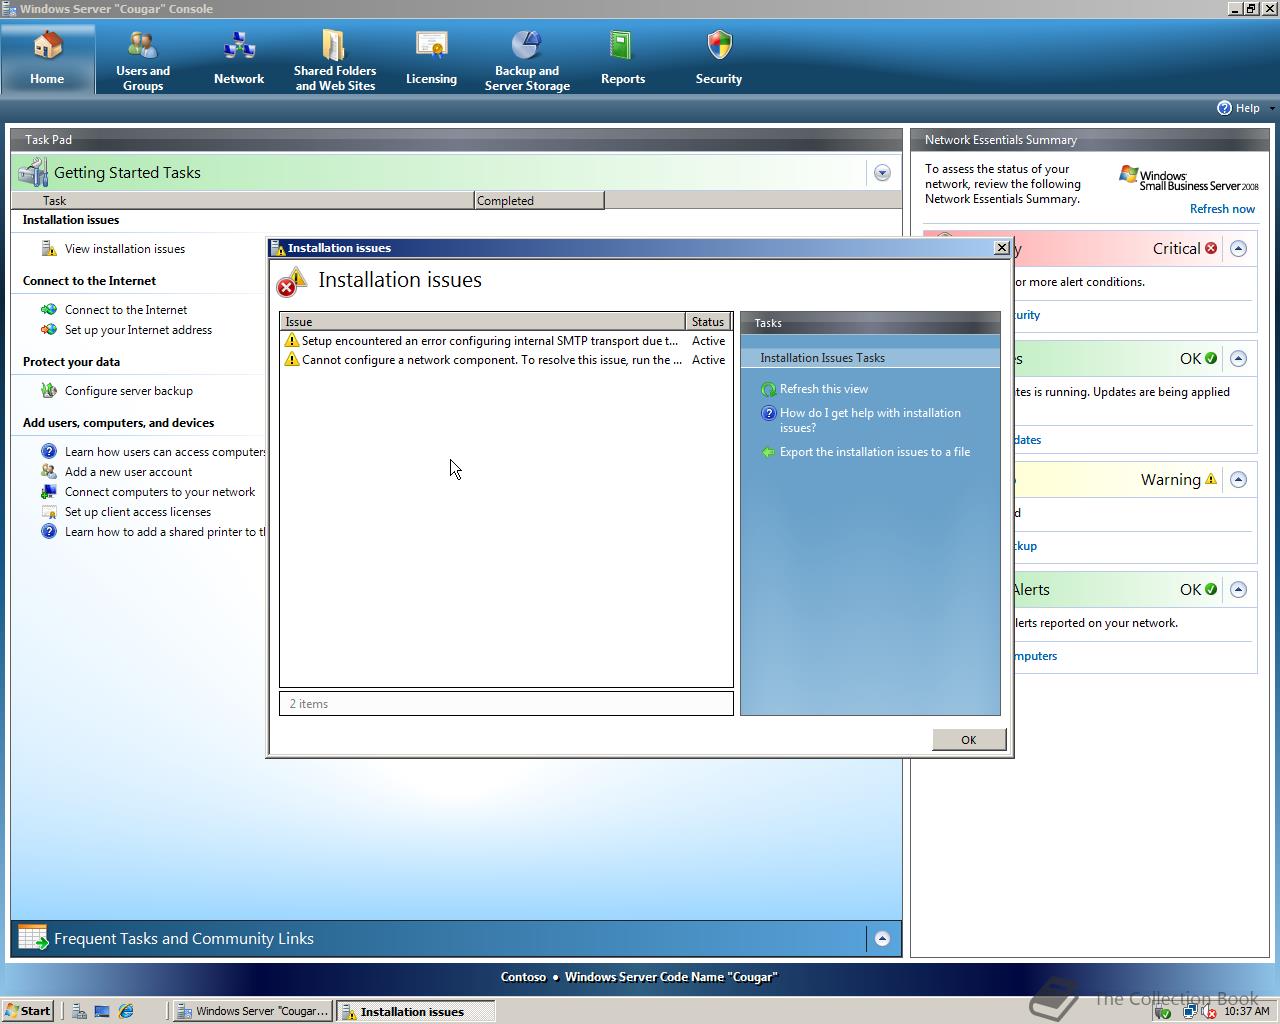Click the 10:37 AM system clock

point(1247,1011)
